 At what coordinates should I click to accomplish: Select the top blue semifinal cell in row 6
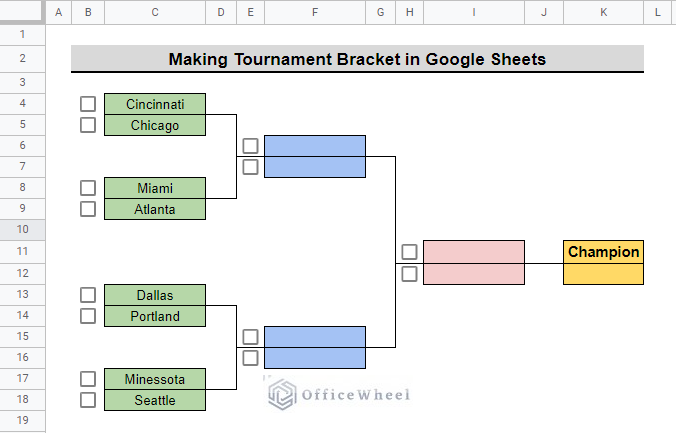click(x=315, y=146)
